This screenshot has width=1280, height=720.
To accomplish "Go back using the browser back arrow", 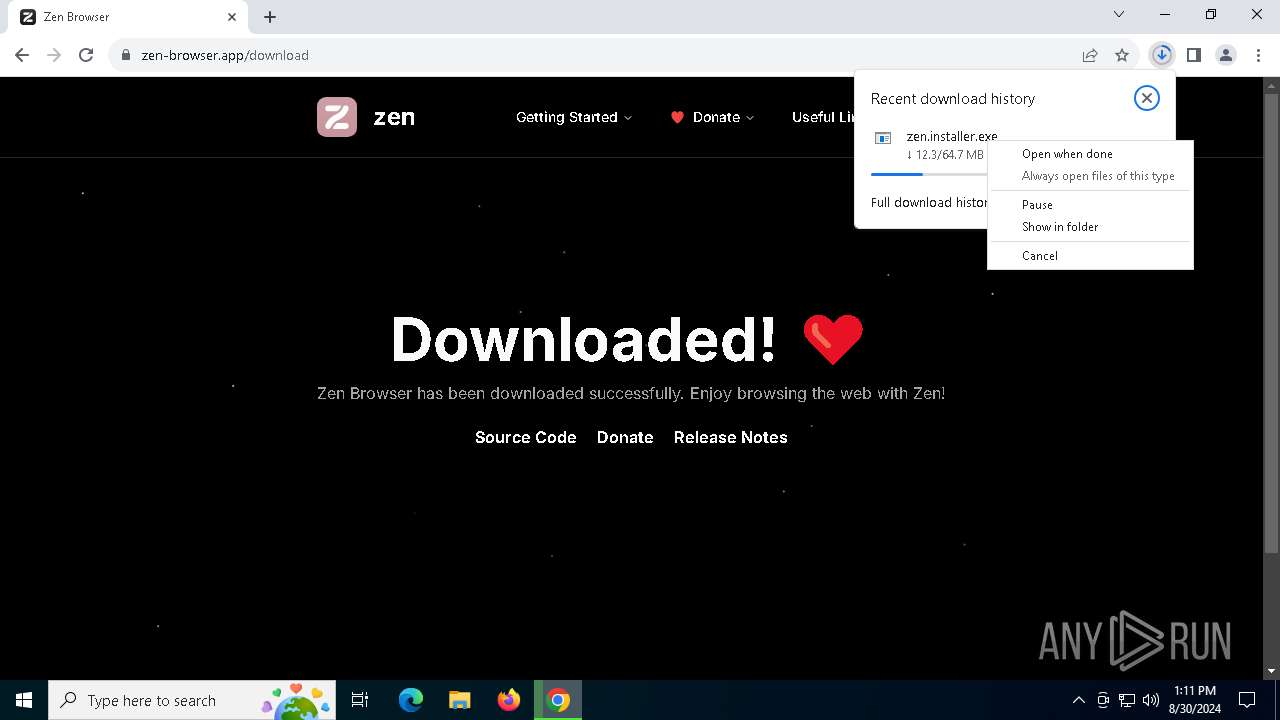I will pyautogui.click(x=22, y=55).
